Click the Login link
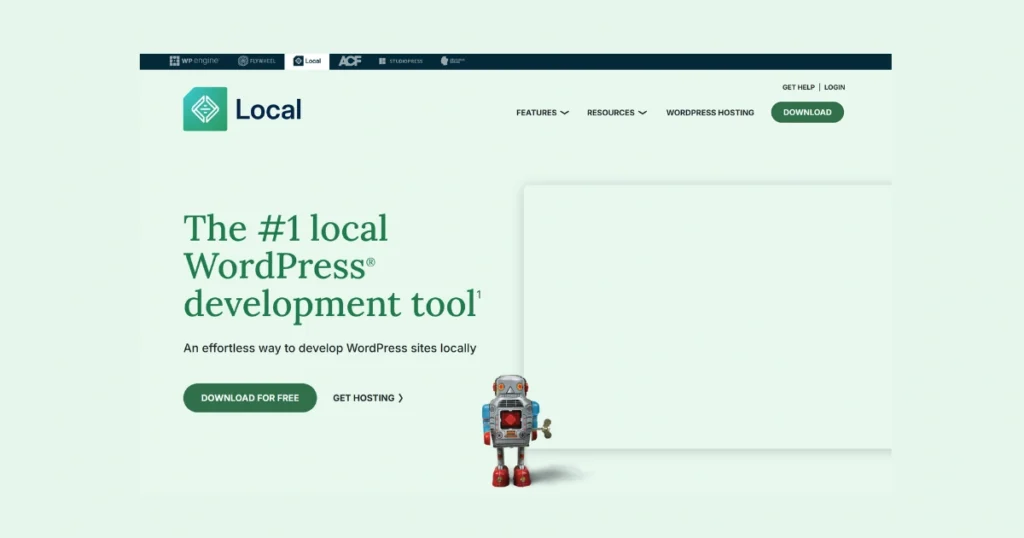The image size is (1024, 538). pyautogui.click(x=834, y=87)
